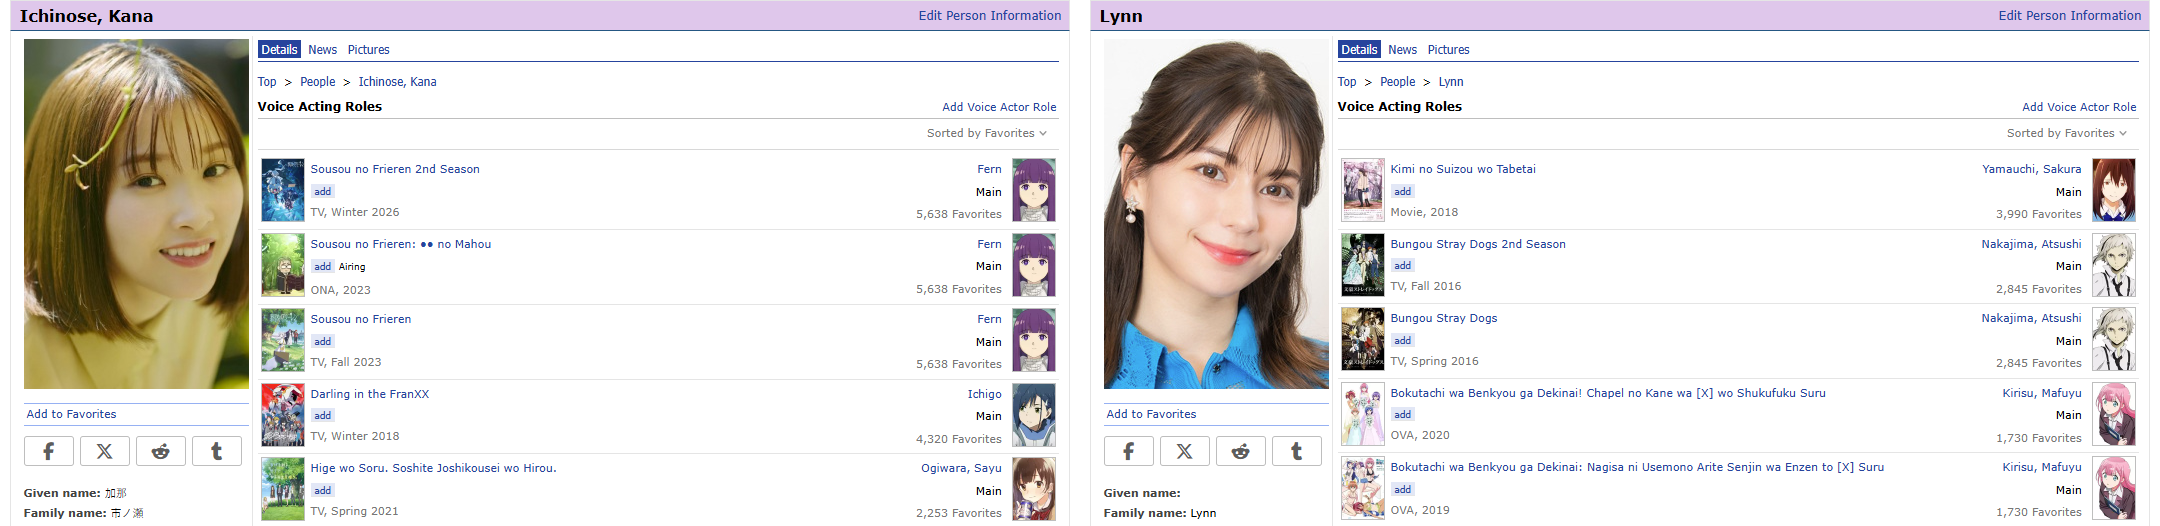2160x526 pixels.
Task: Open Kimi no Suizou wo Tabetai poster
Action: (1362, 190)
